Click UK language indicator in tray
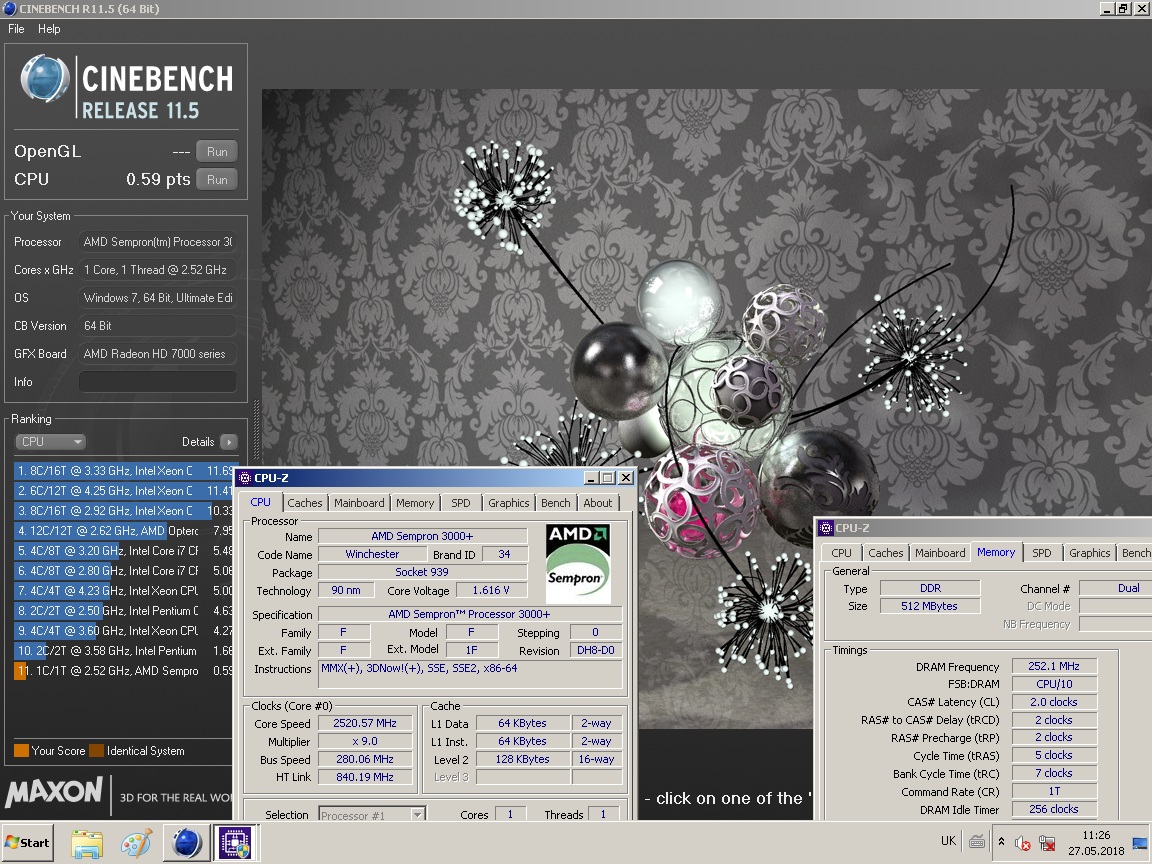The width and height of the screenshot is (1152, 864). pyautogui.click(x=948, y=841)
